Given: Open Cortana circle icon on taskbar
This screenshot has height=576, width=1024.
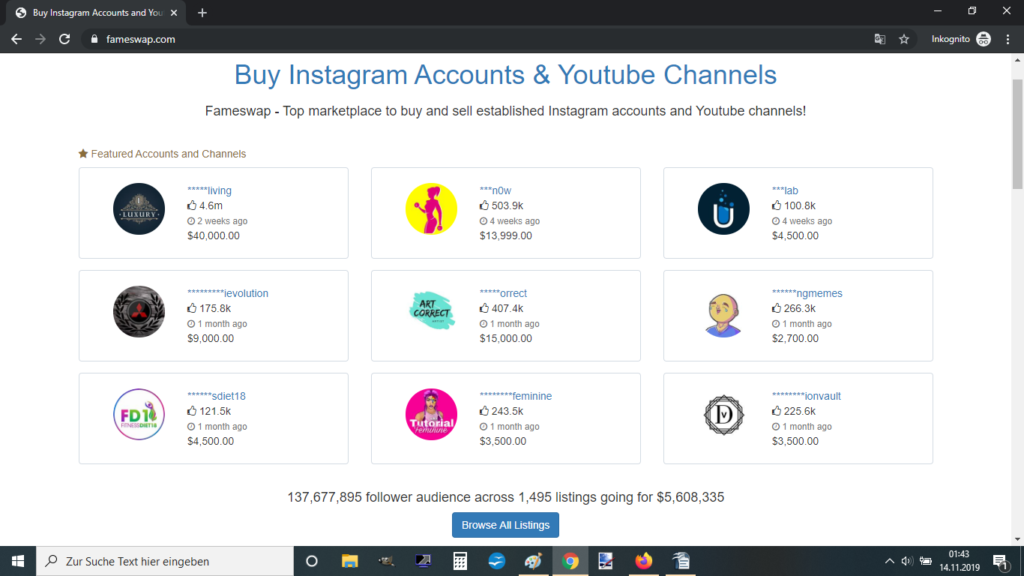Looking at the screenshot, I should (312, 561).
